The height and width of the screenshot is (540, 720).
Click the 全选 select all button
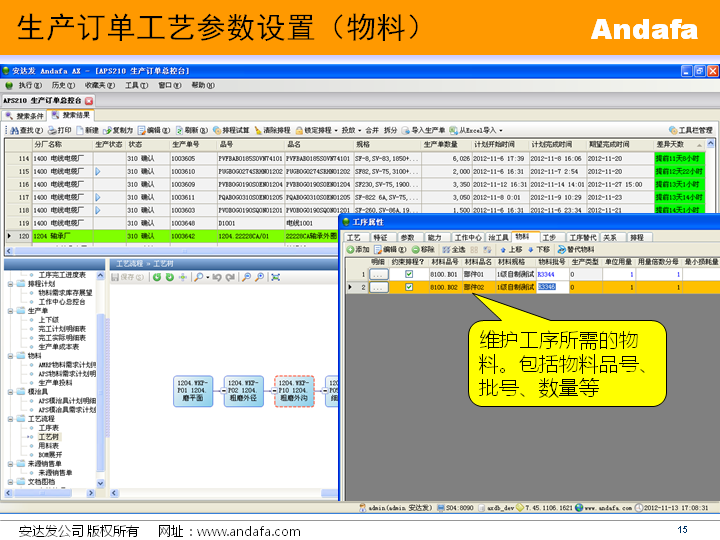click(x=452, y=249)
